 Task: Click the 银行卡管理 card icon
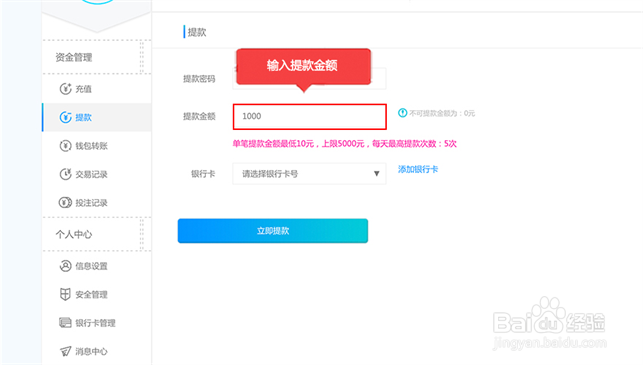[x=66, y=323]
